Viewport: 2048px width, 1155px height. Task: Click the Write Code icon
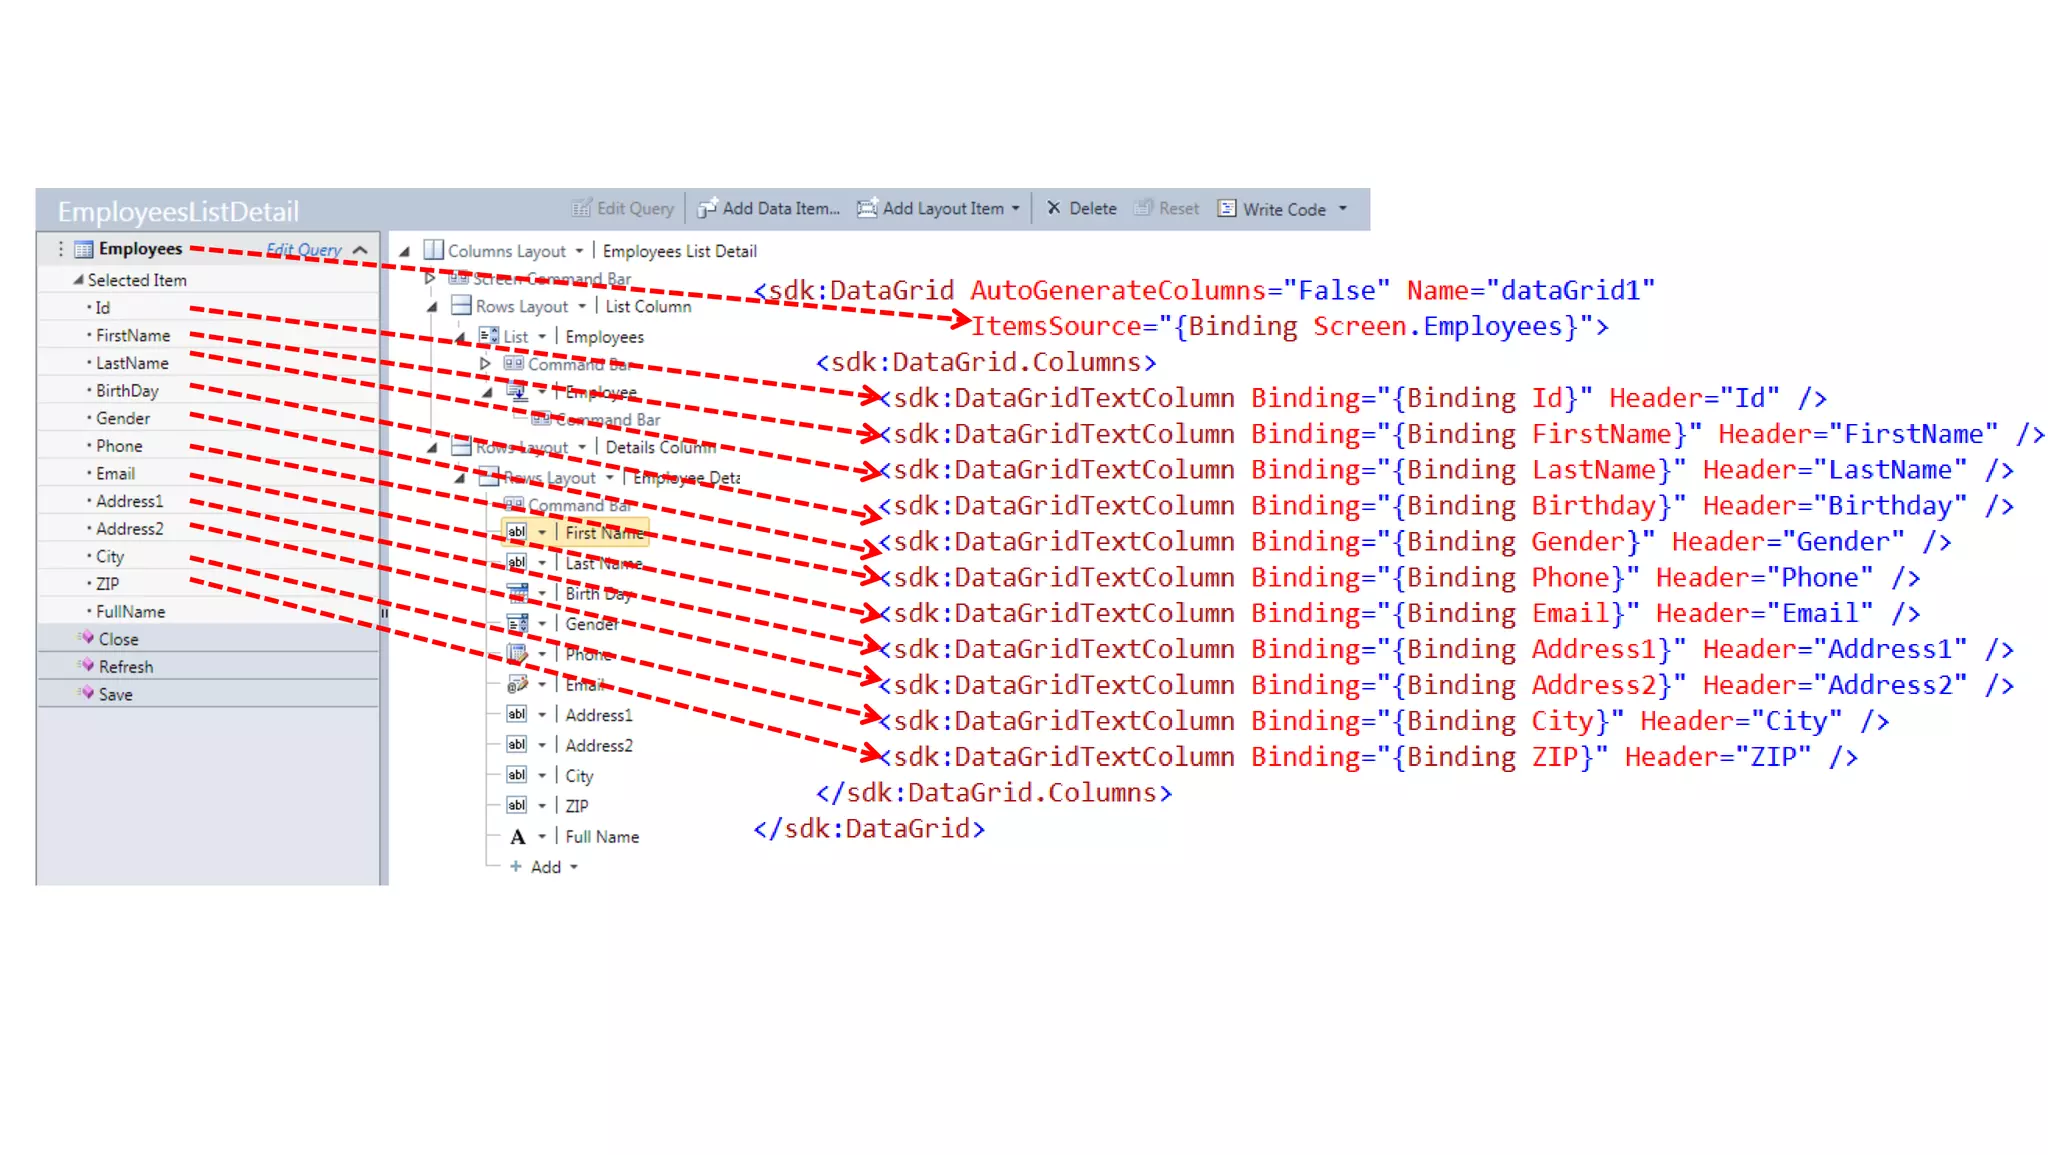[x=1227, y=208]
